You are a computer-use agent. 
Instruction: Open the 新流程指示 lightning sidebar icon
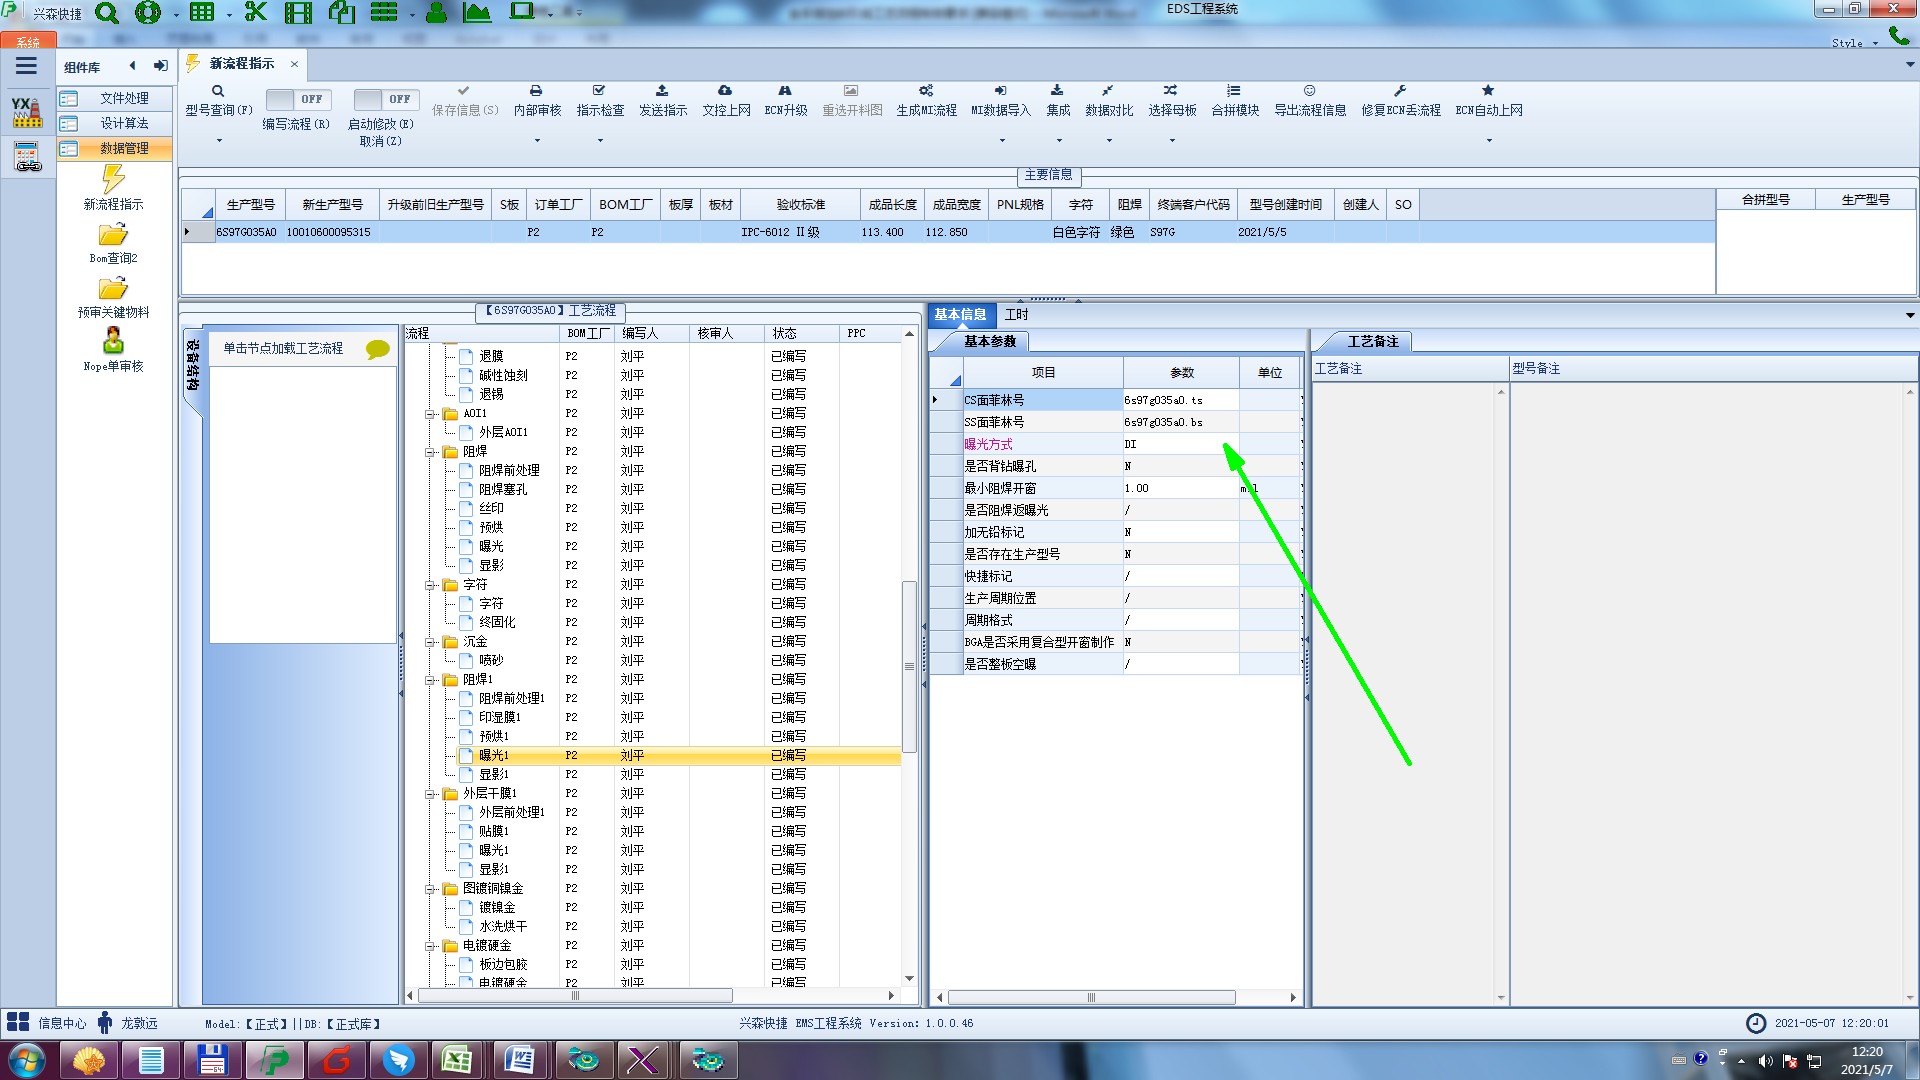(113, 180)
